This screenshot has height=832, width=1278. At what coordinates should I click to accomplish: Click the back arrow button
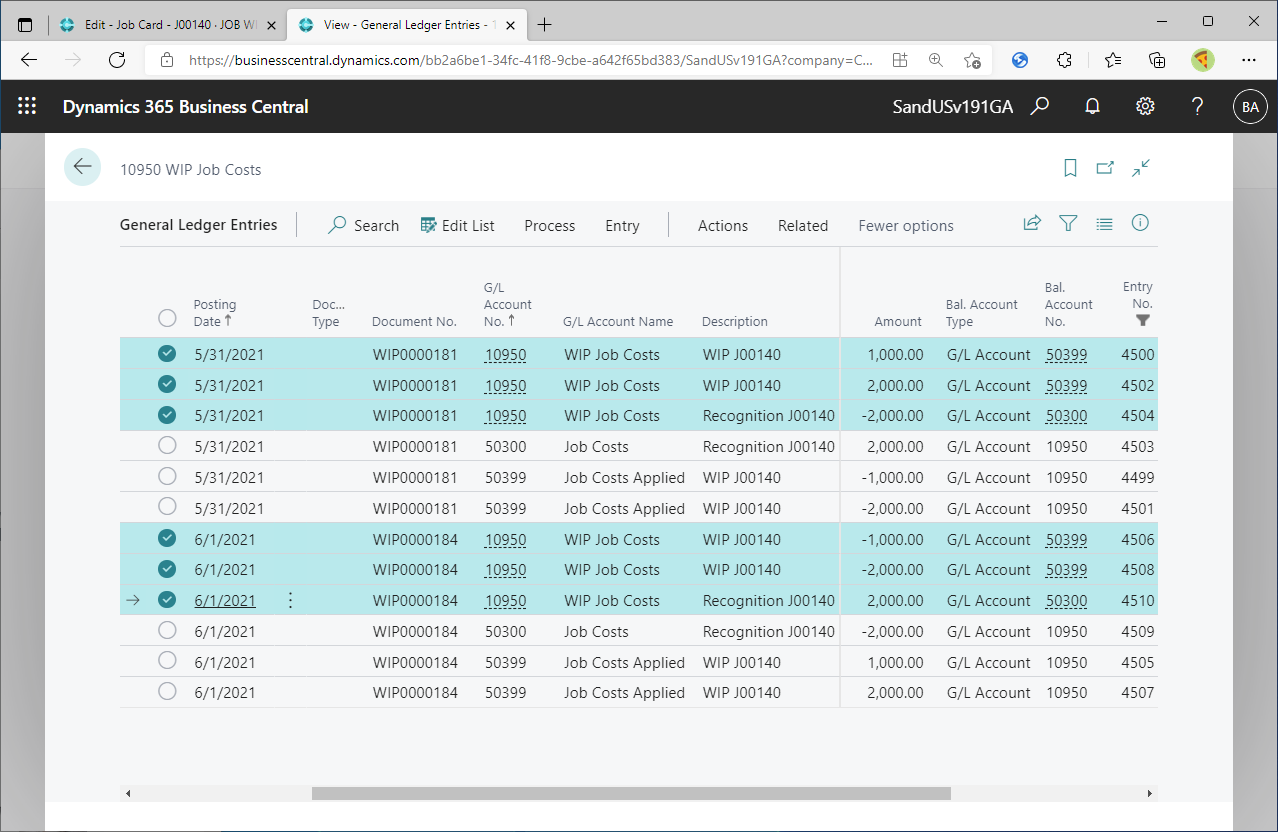pos(82,168)
